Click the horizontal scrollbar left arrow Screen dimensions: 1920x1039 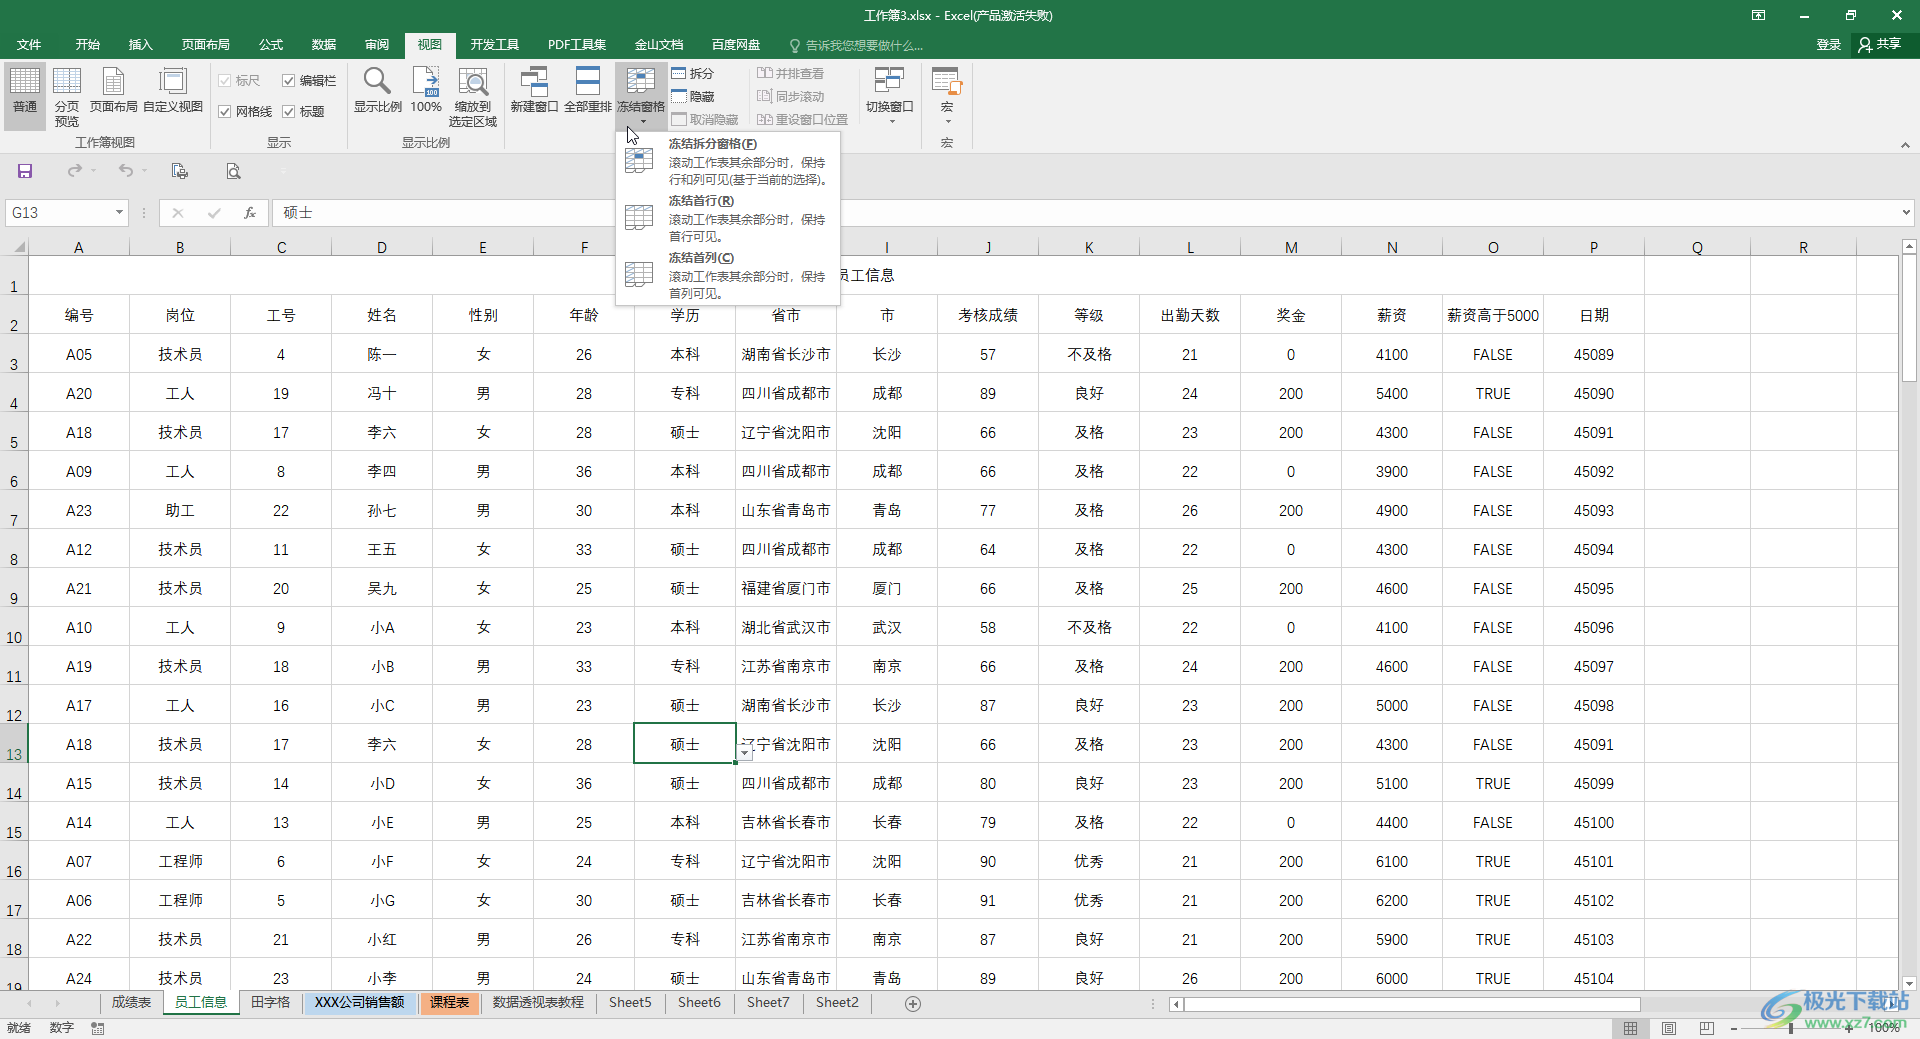coord(1177,1004)
